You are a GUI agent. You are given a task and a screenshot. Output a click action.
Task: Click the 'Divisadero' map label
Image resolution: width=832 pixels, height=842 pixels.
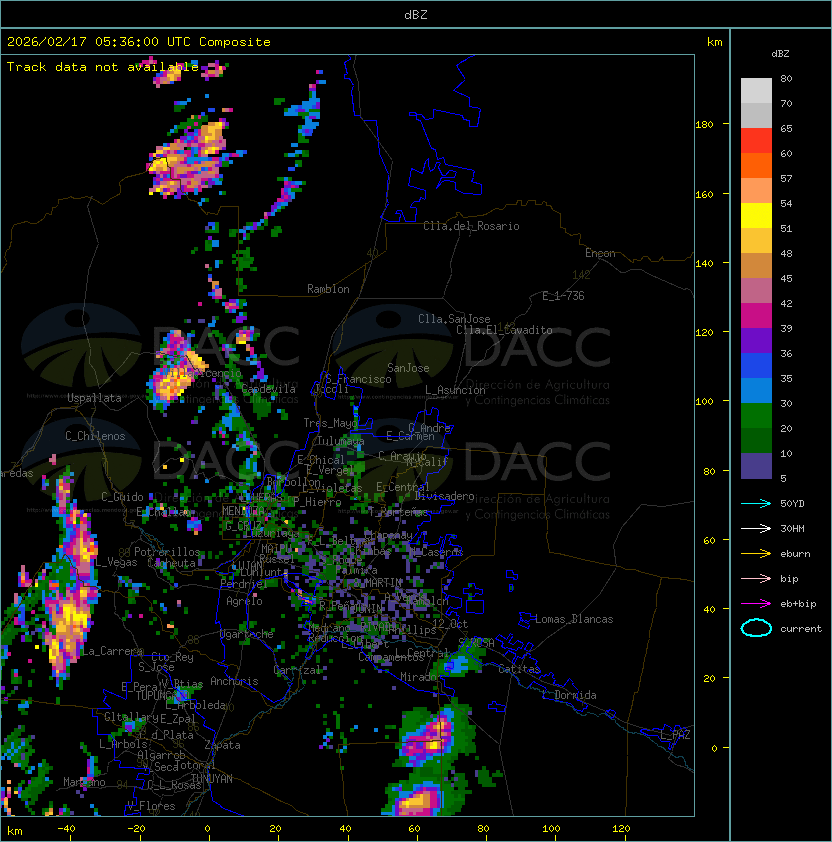(444, 496)
